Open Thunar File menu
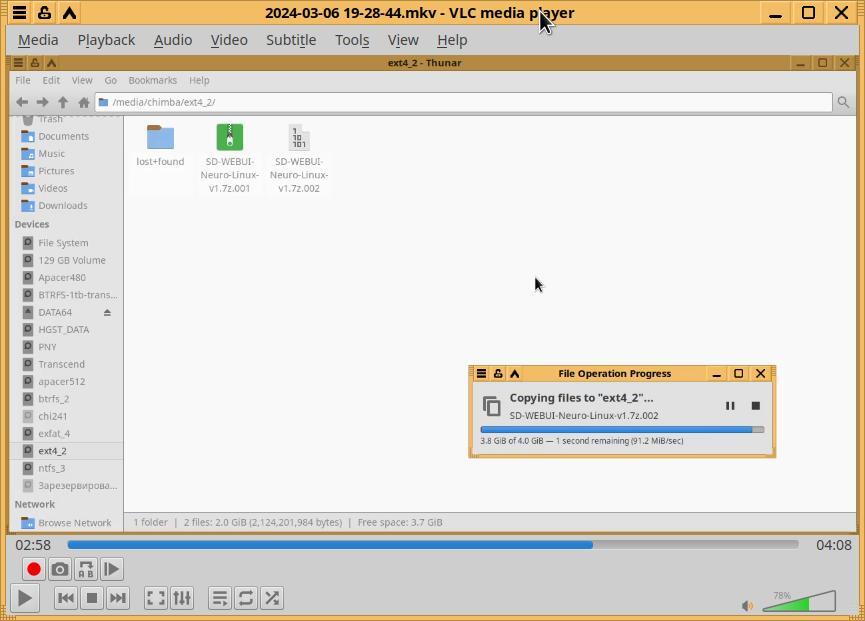Screen dimensions: 865x621 point(23,81)
